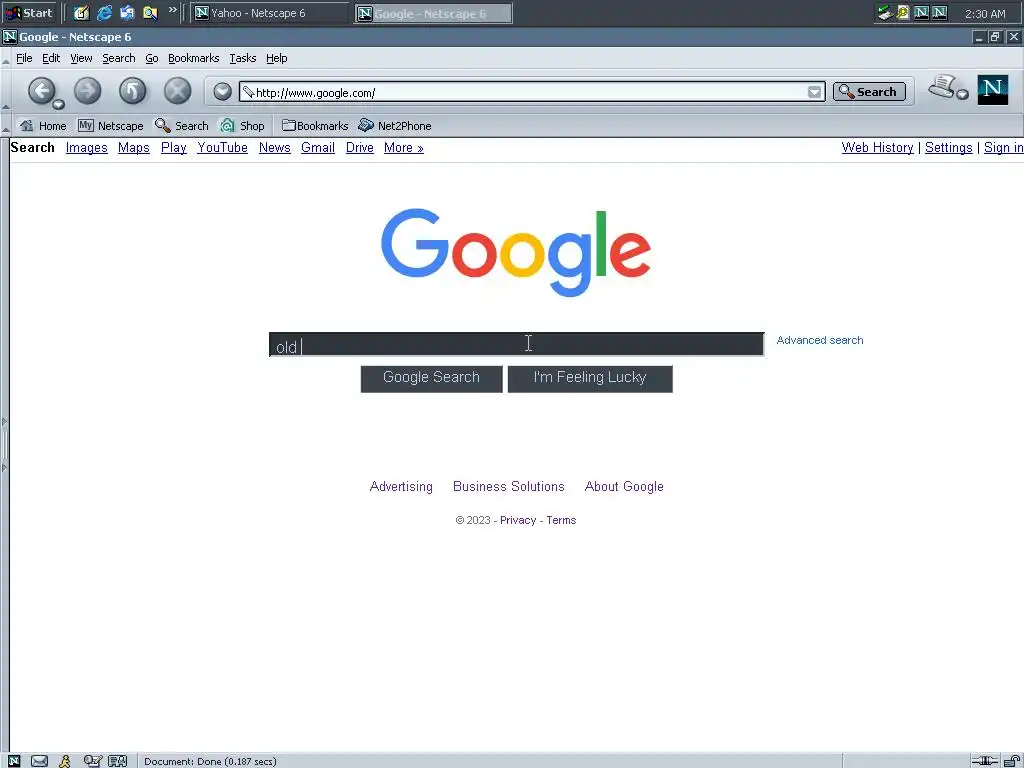Image resolution: width=1024 pixels, height=768 pixels.
Task: Click the Netscape N throbber logo
Action: tap(993, 89)
